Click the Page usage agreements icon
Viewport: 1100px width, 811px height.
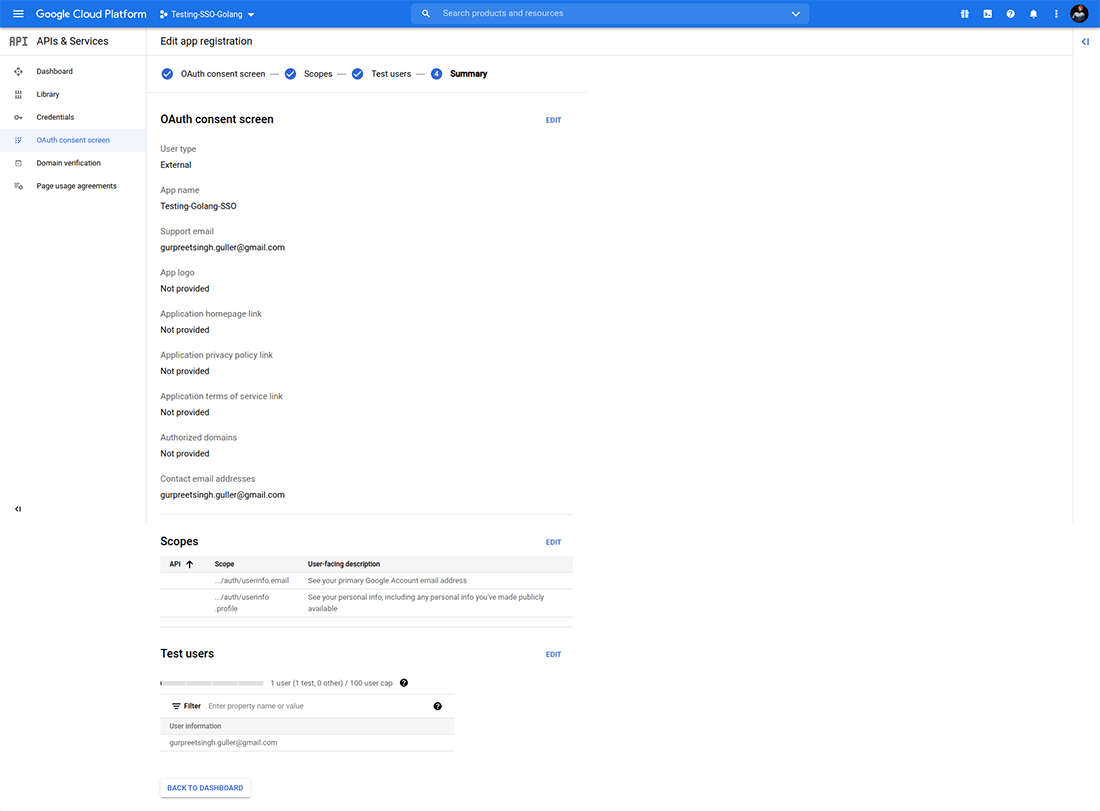(18, 186)
